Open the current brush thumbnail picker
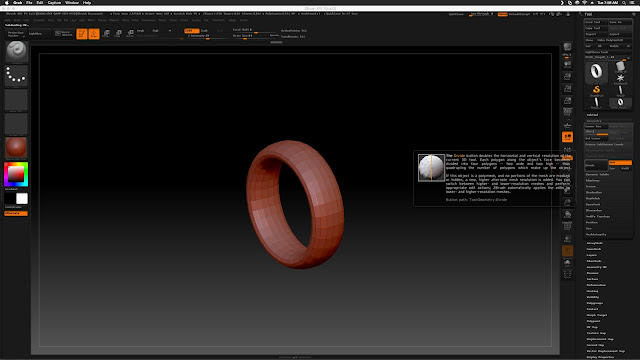640x360 pixels. pos(16,51)
